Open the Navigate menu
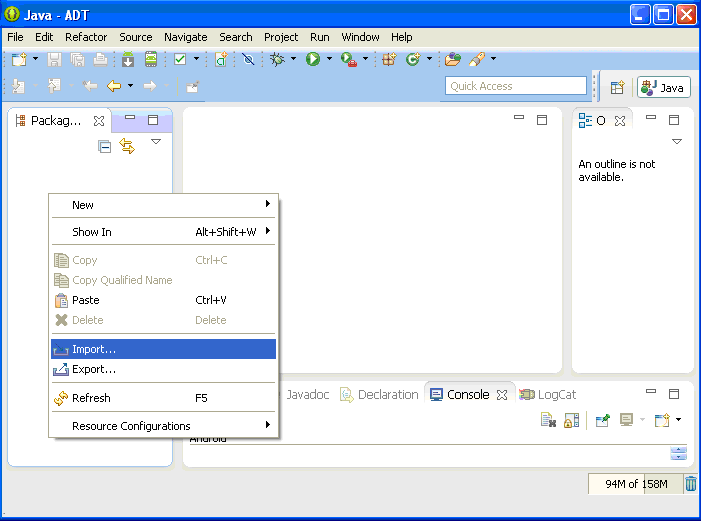 tap(186, 37)
